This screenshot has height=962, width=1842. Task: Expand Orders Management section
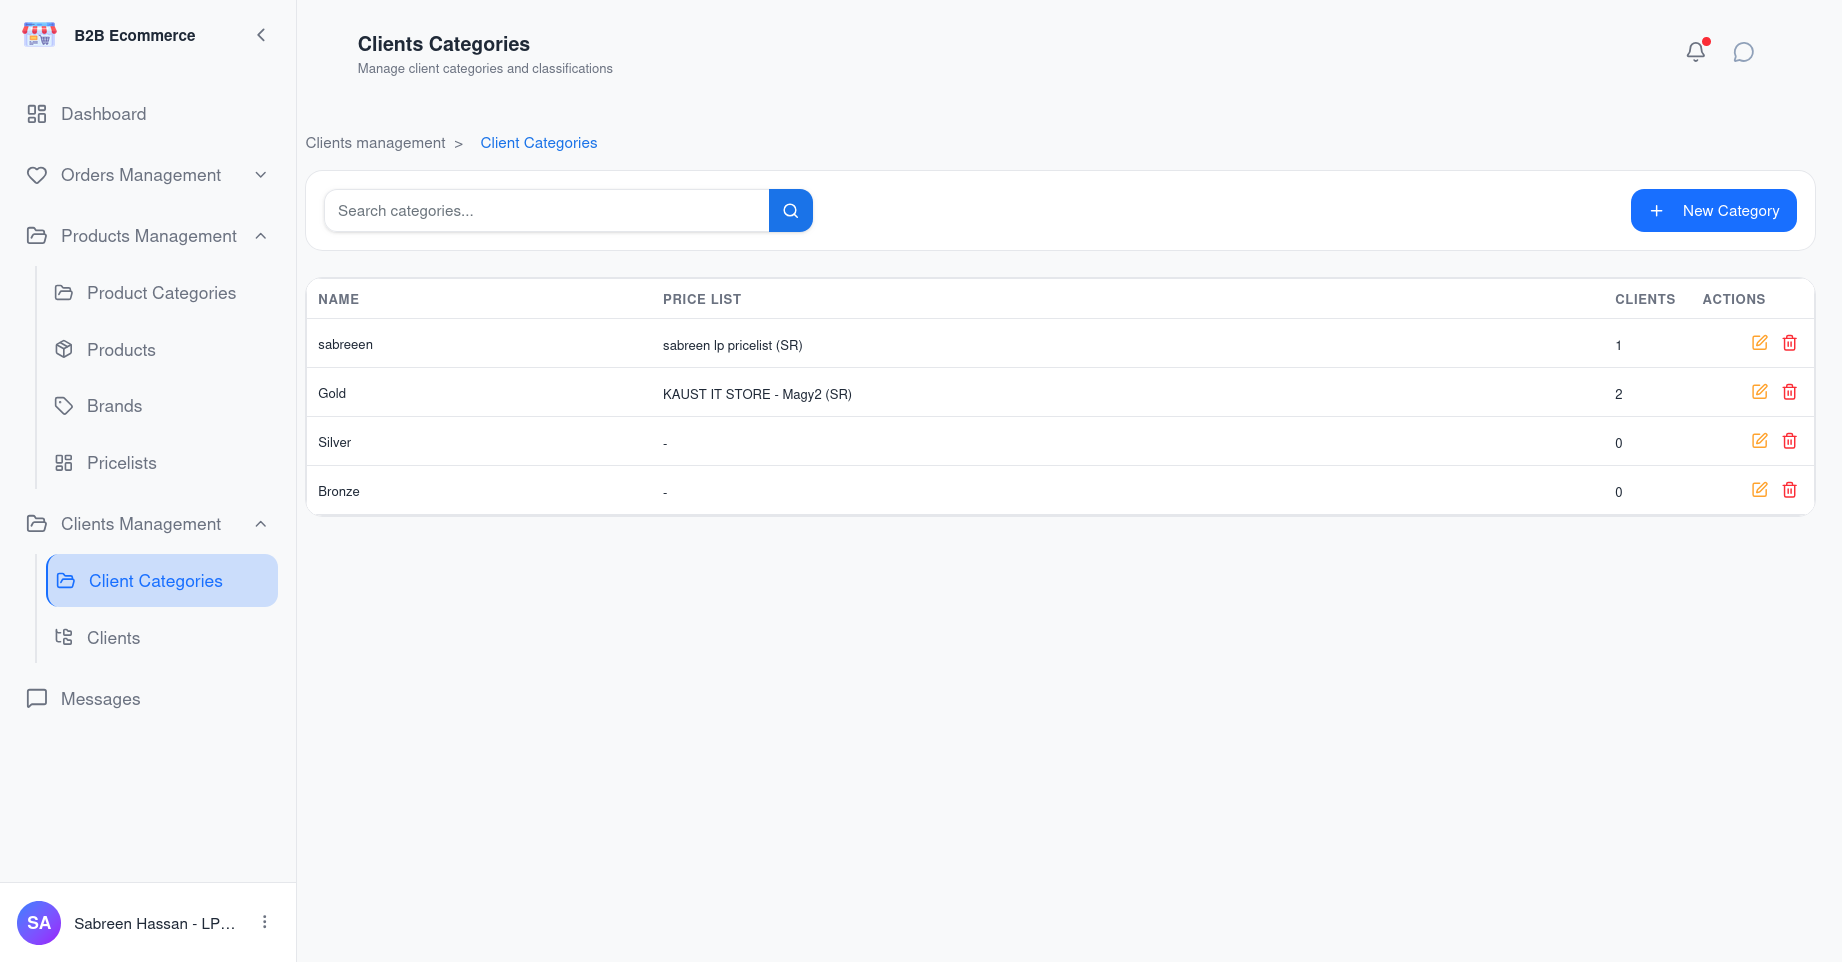[148, 175]
